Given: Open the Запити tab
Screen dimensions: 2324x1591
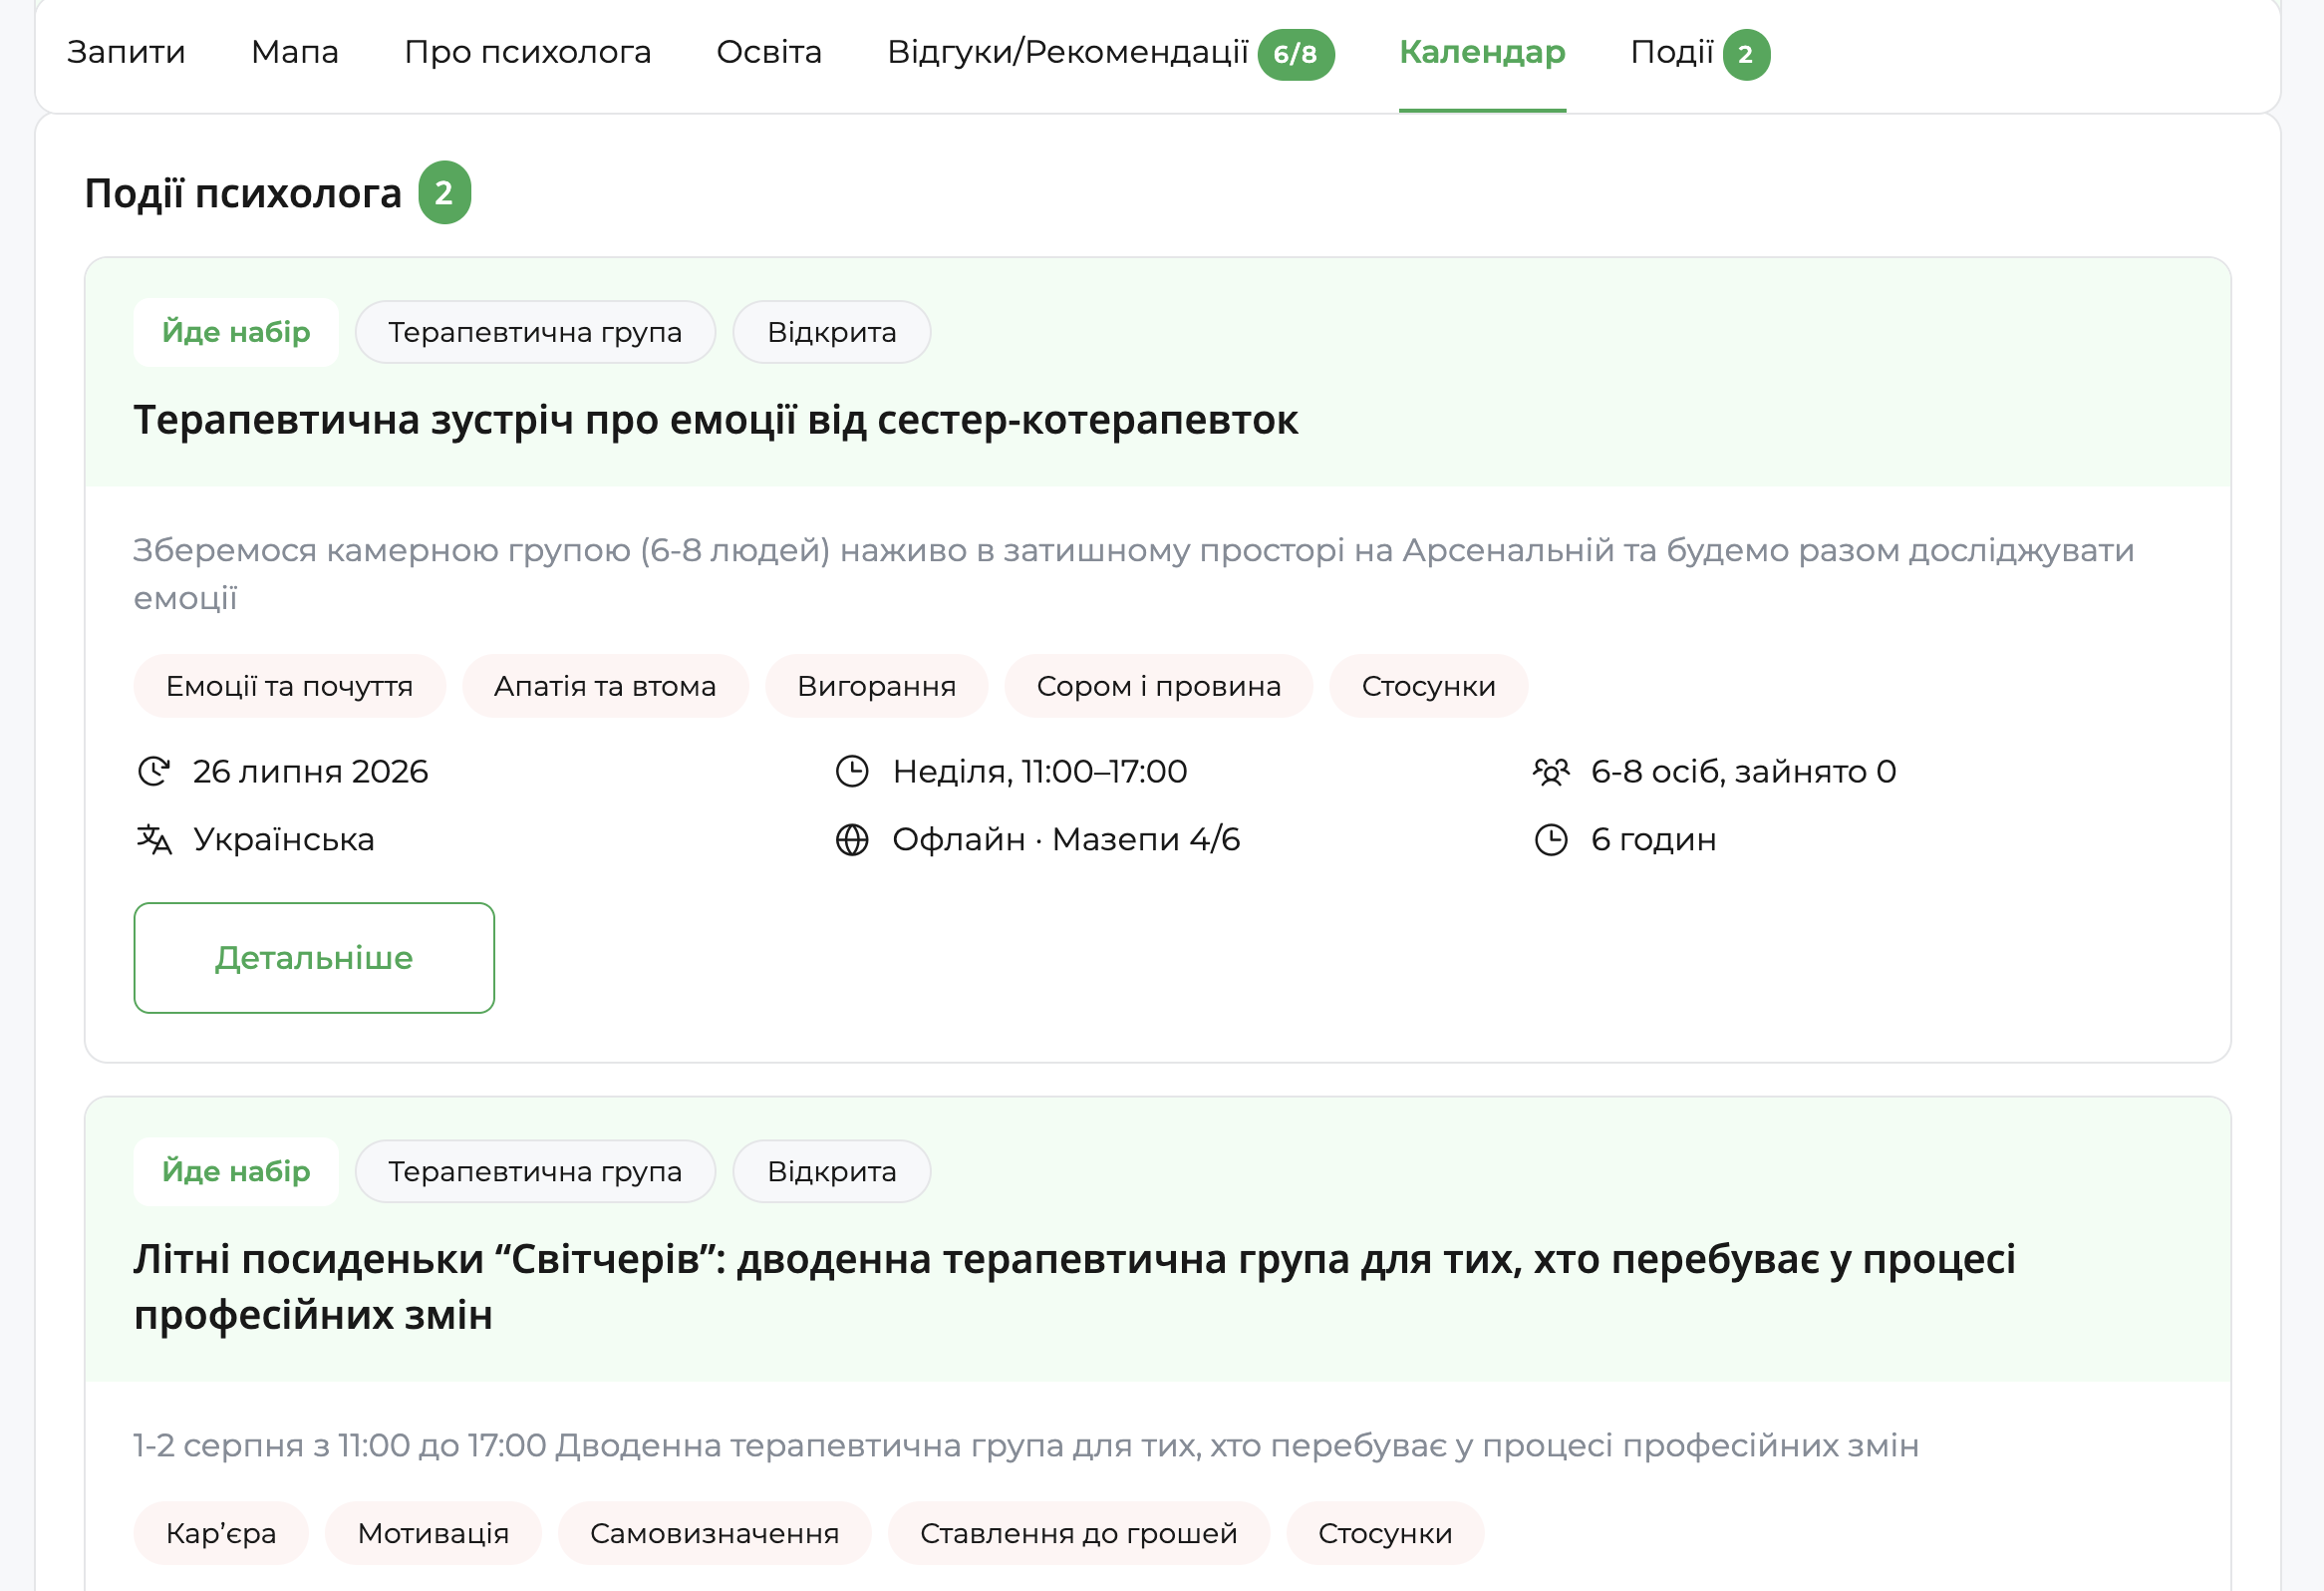Looking at the screenshot, I should tap(126, 52).
